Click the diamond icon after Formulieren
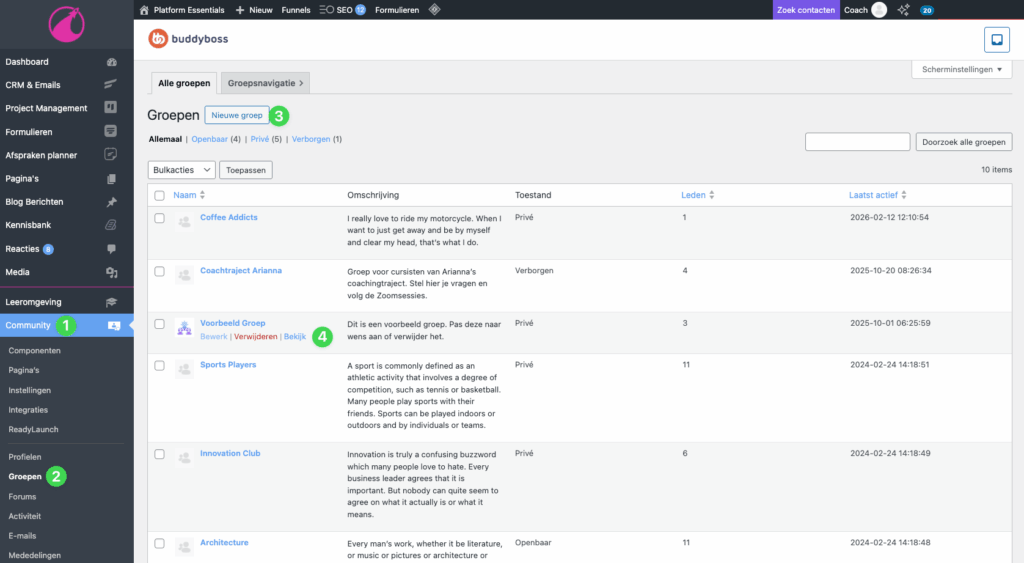 pos(434,10)
